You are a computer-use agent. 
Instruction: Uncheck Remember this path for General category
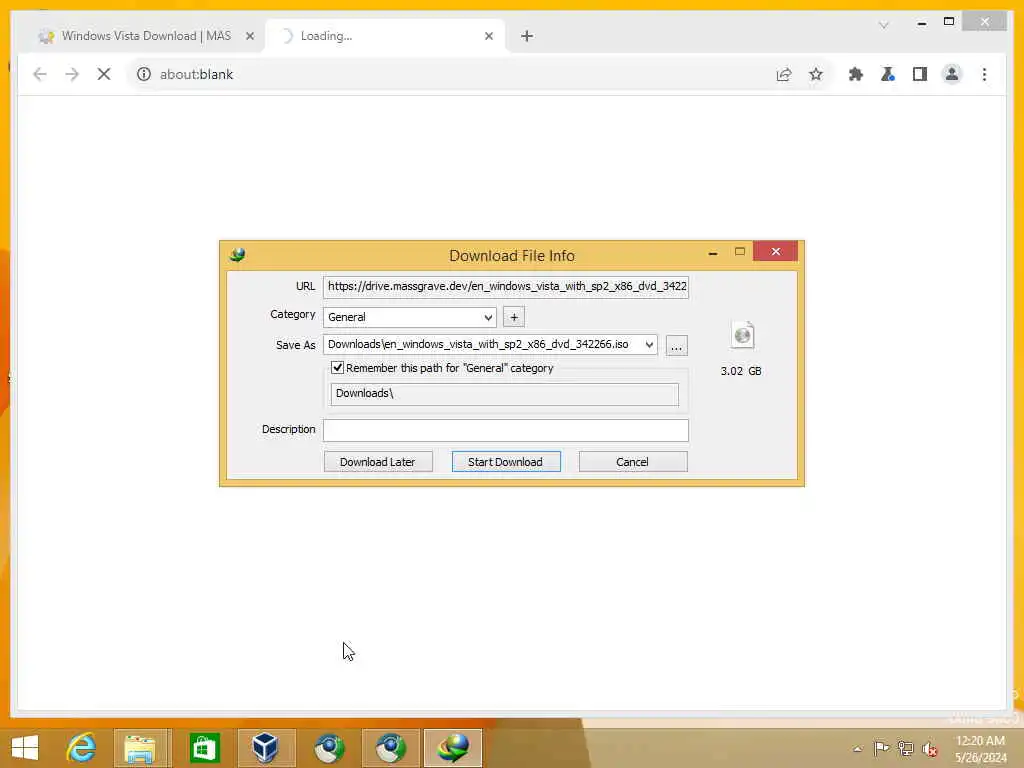point(337,368)
